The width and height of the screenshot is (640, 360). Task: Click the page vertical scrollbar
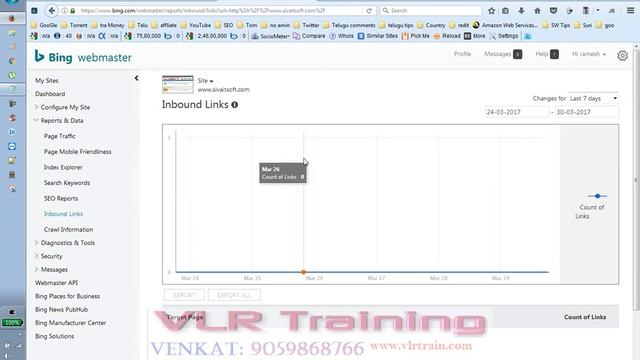click(x=636, y=180)
